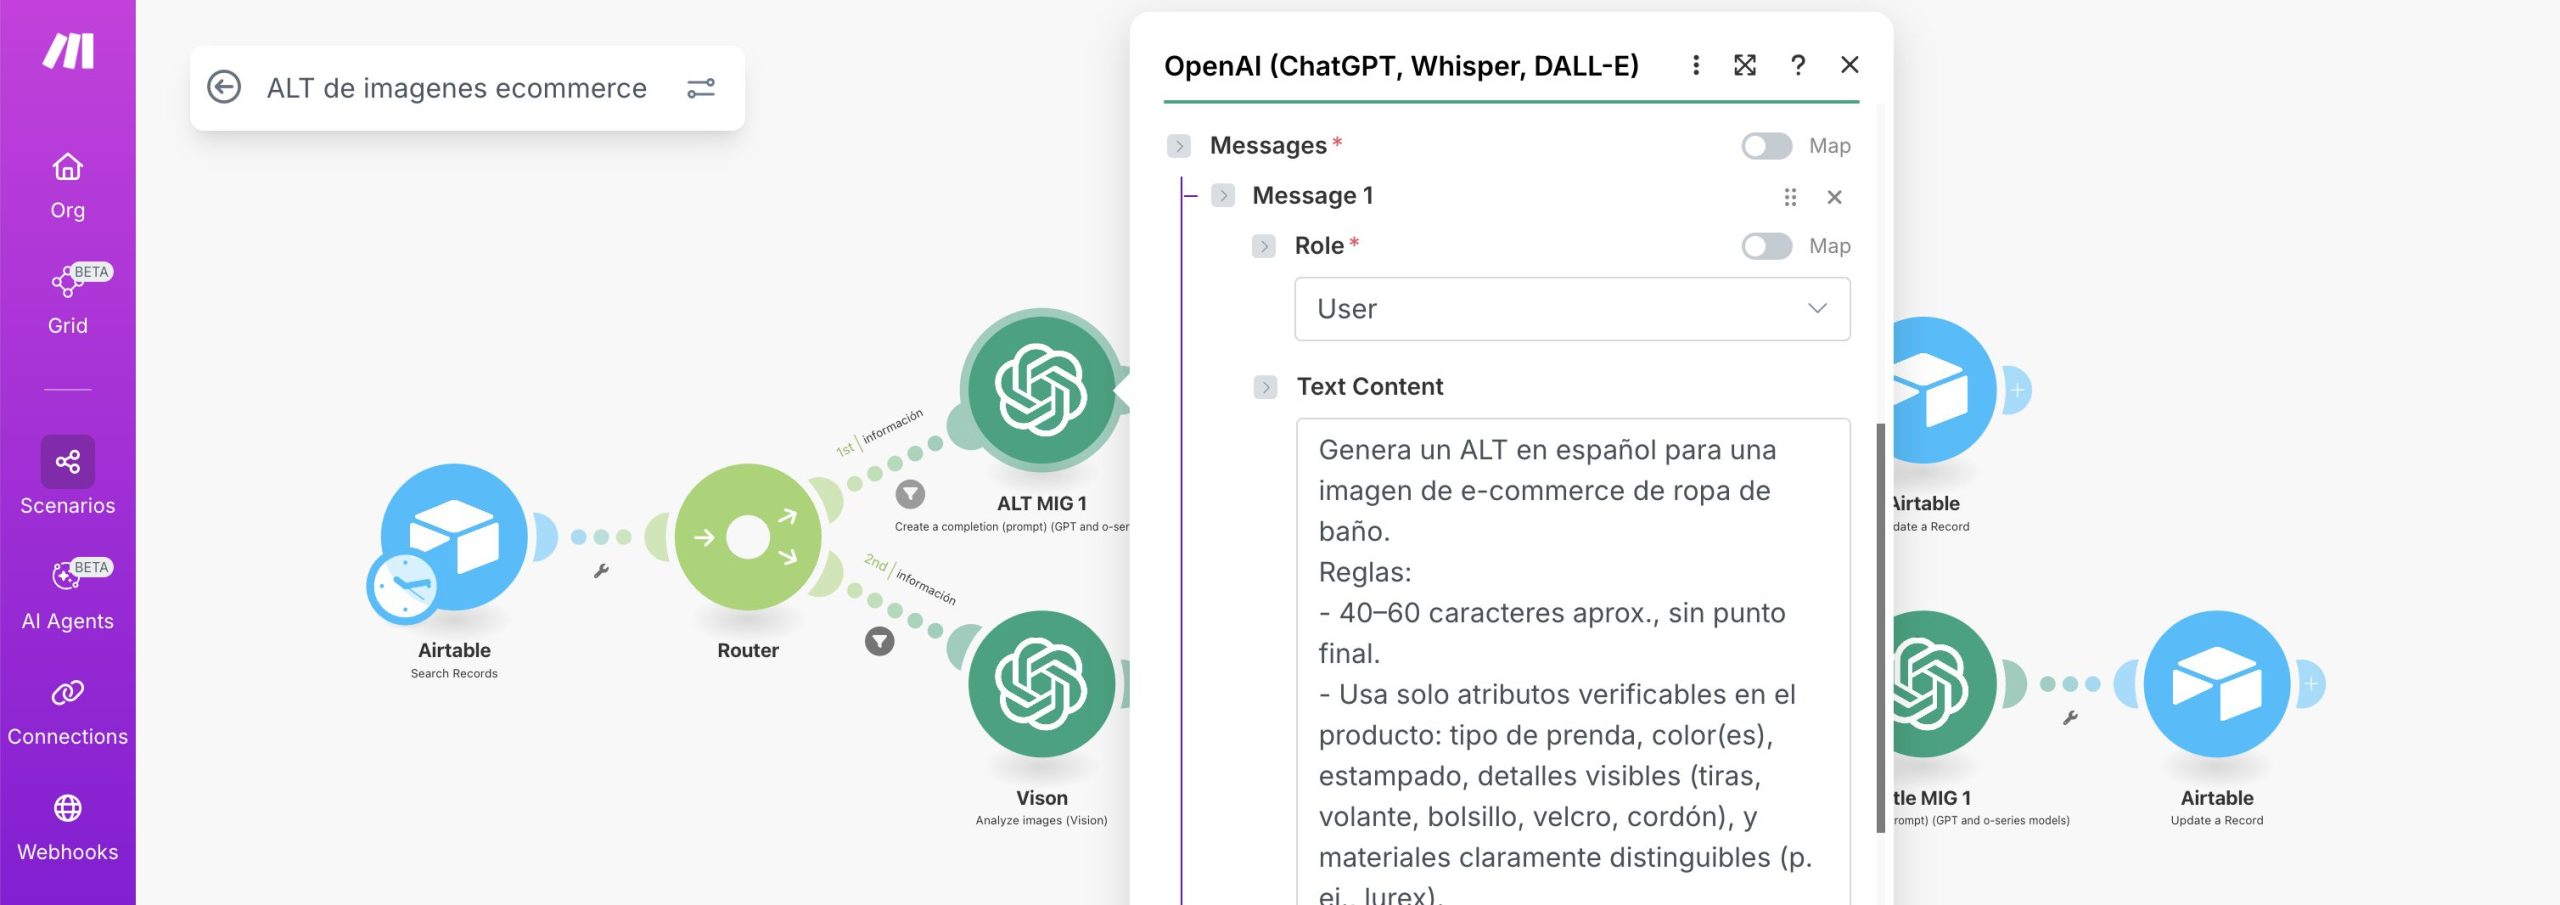Open scenario settings sliders icon
This screenshot has width=2560, height=905.
[x=701, y=88]
